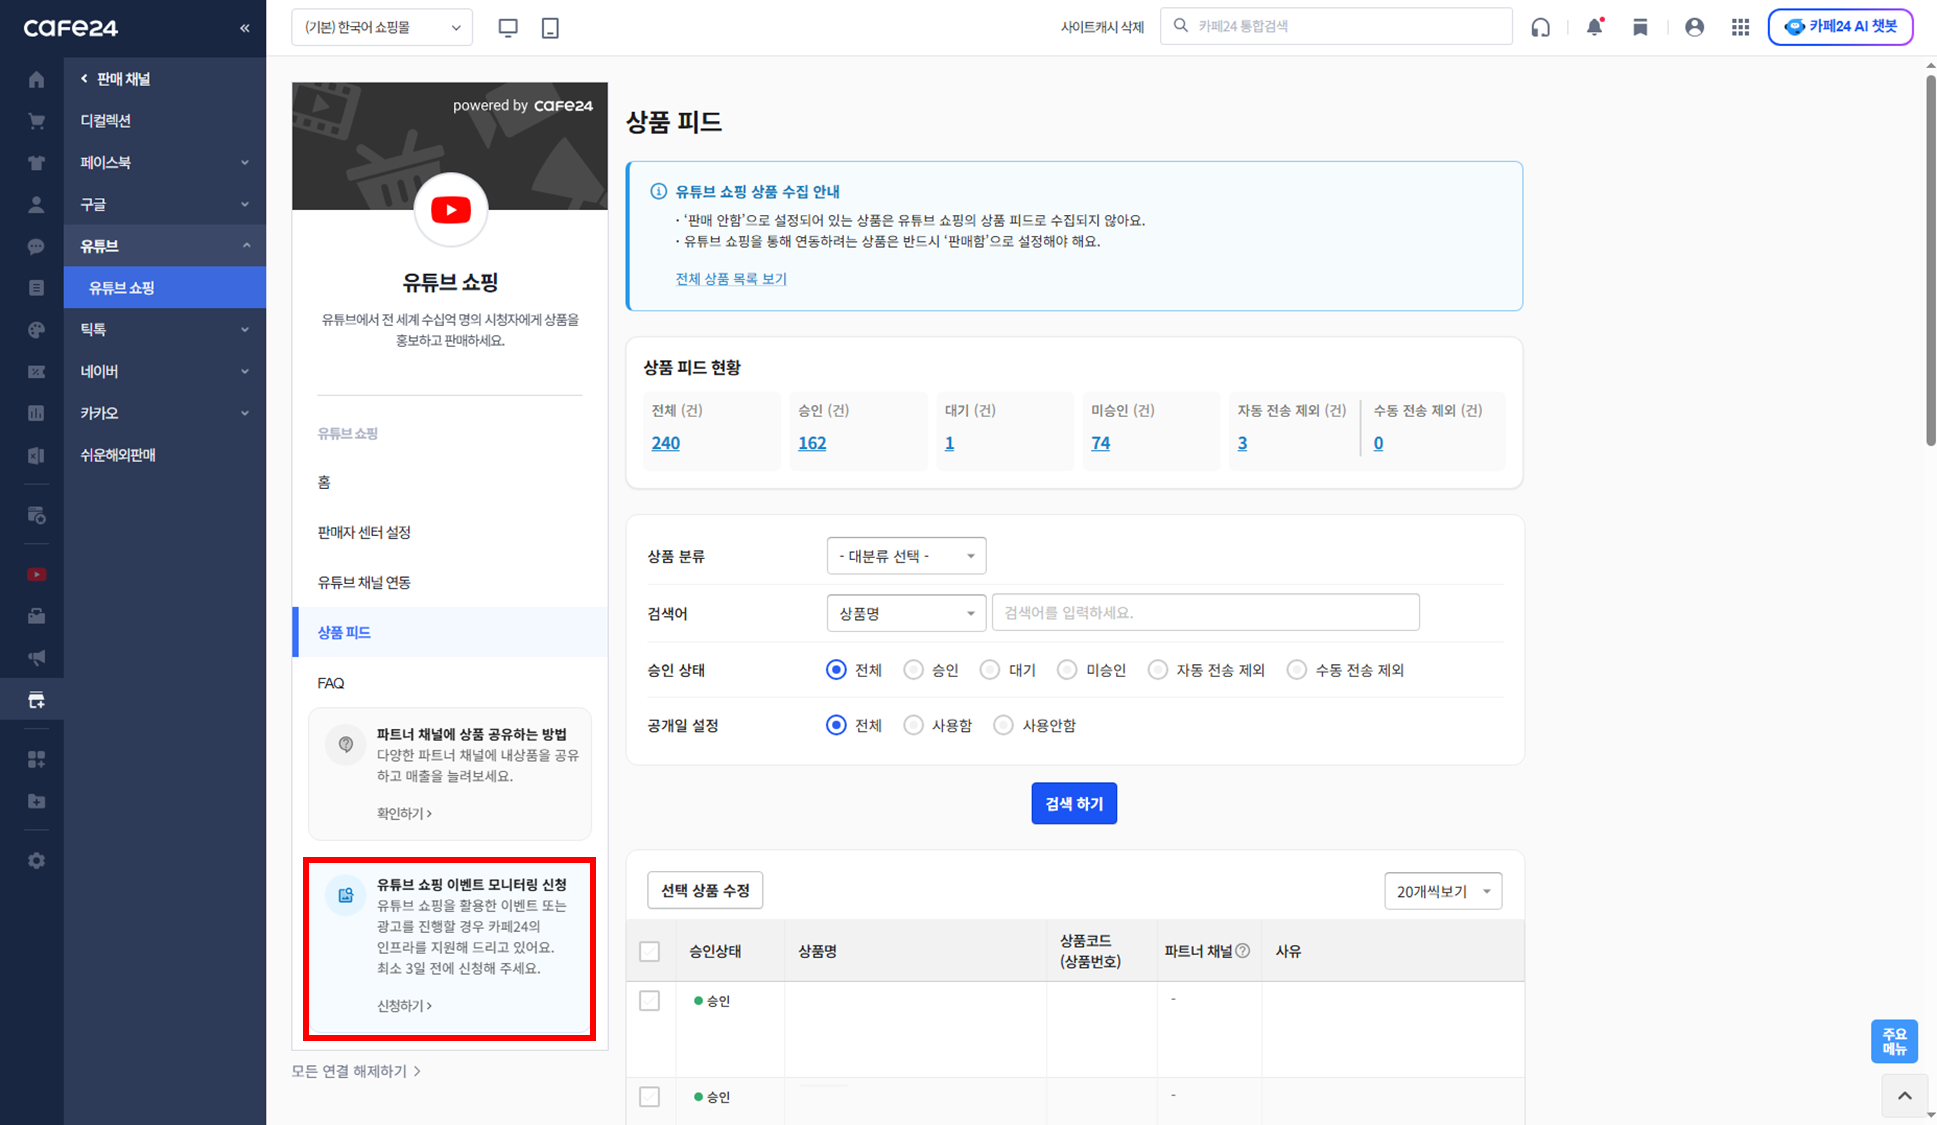Image resolution: width=1937 pixels, height=1125 pixels.
Task: Select 사용안함 radio for 공개일 설정
Action: (x=1003, y=725)
